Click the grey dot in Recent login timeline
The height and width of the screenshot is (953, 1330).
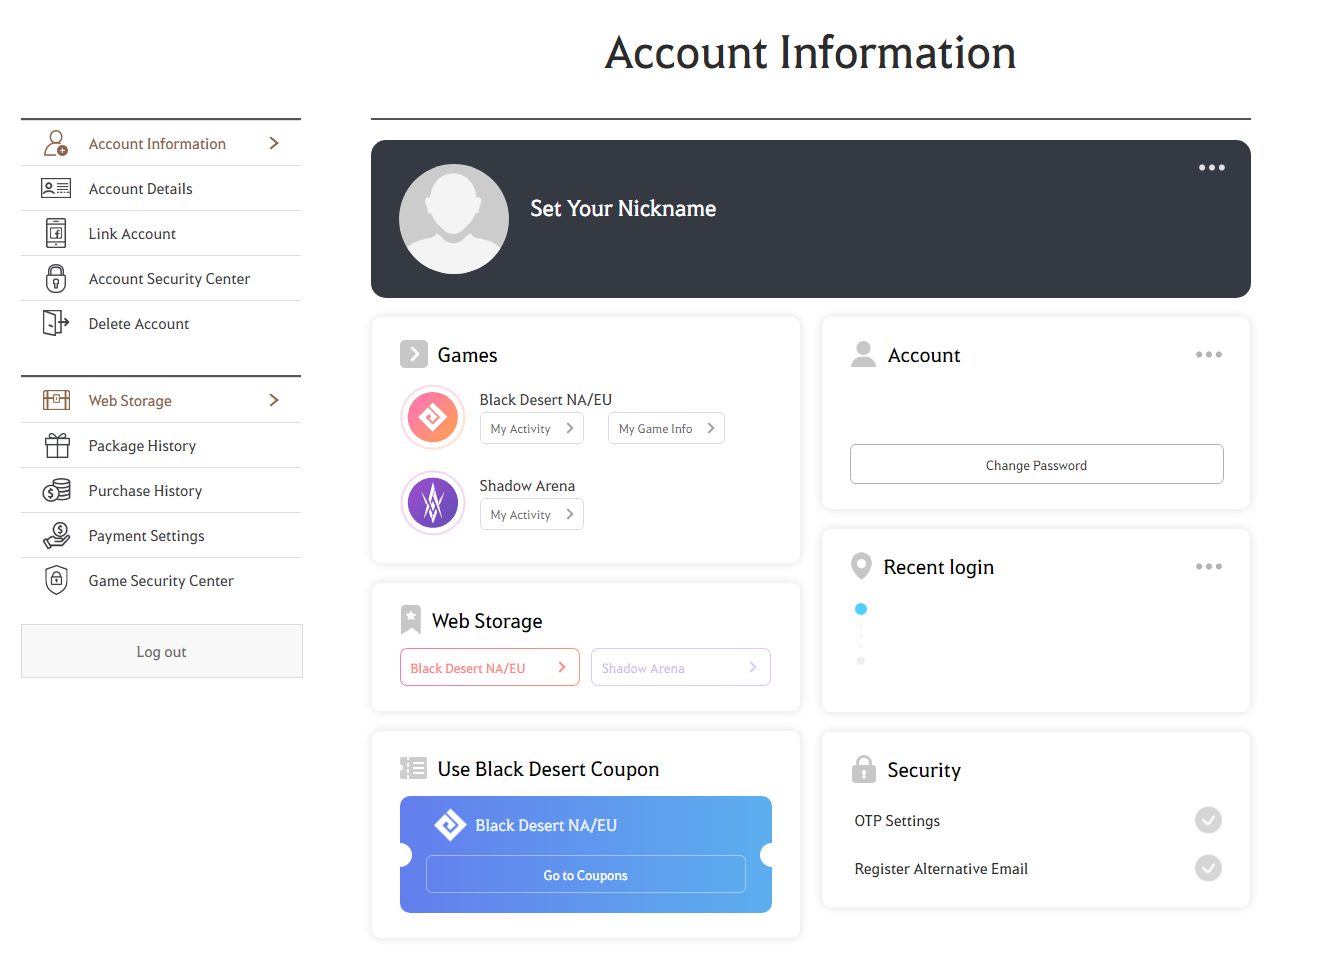coord(861,661)
